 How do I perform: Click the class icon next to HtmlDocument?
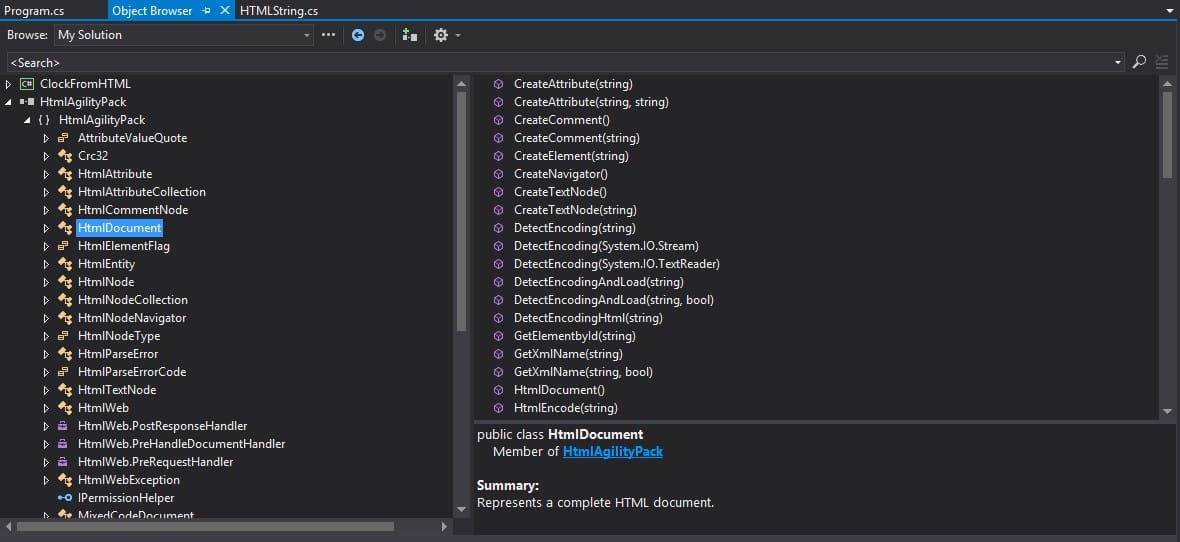[64, 227]
